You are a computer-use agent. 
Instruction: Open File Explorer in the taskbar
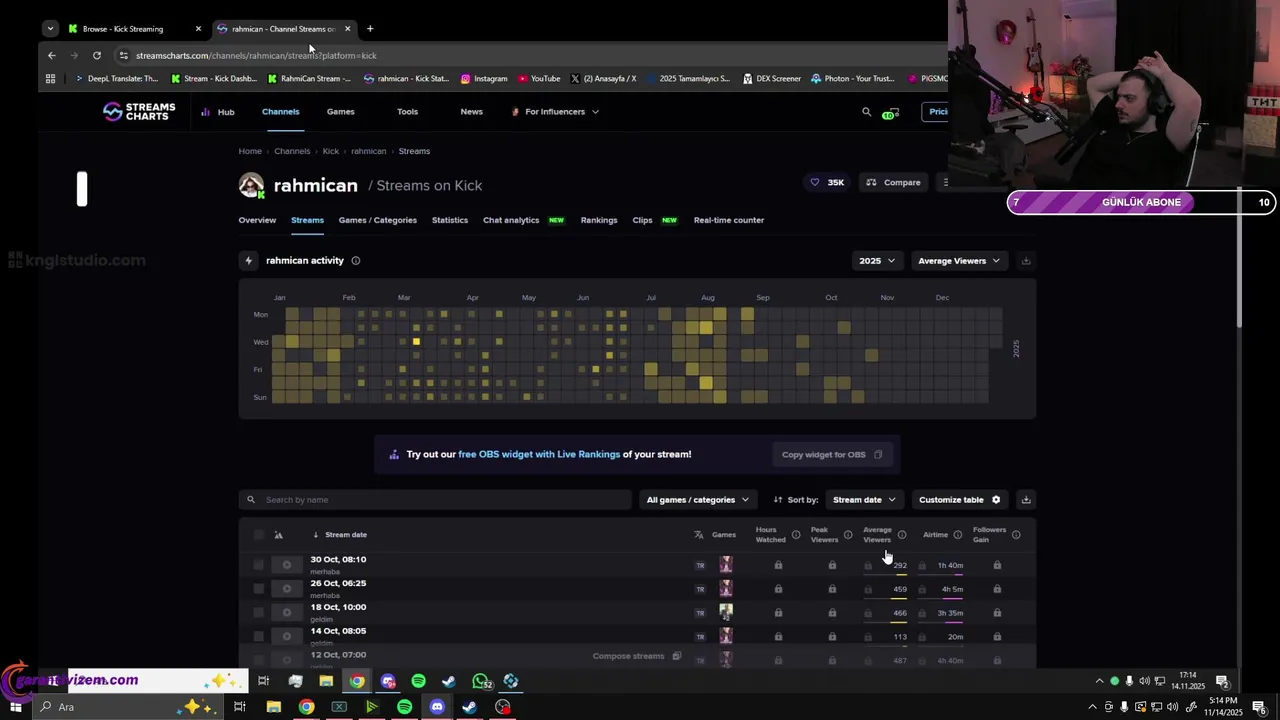273,707
